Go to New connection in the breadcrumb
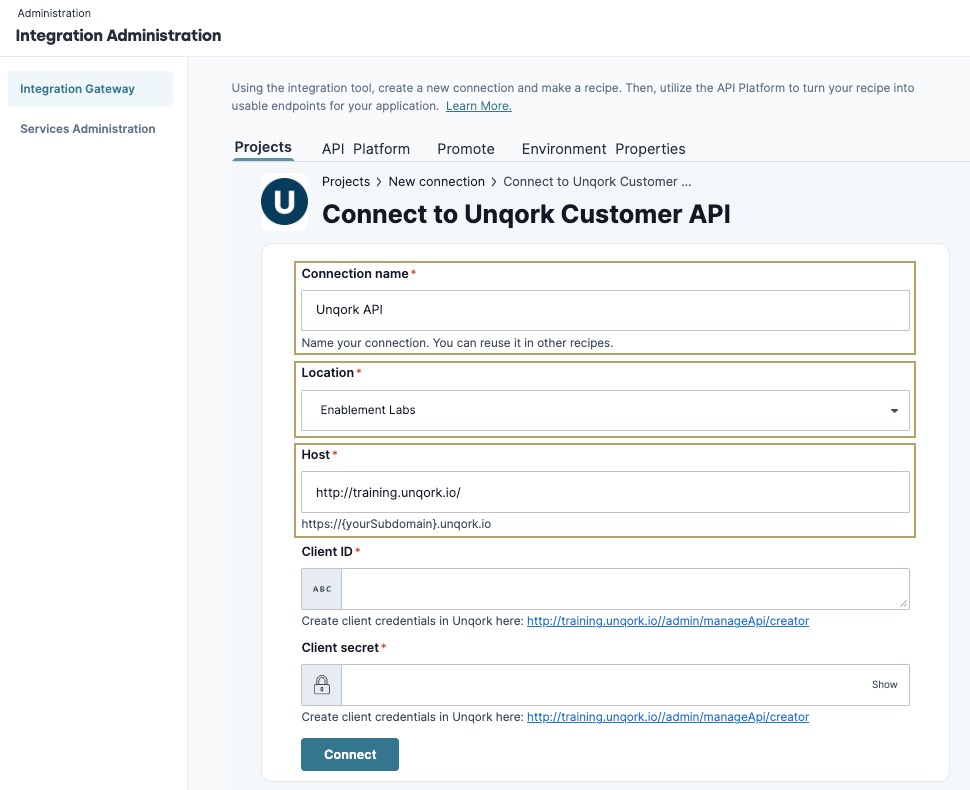Screen dimensions: 970x790 tap(437, 182)
